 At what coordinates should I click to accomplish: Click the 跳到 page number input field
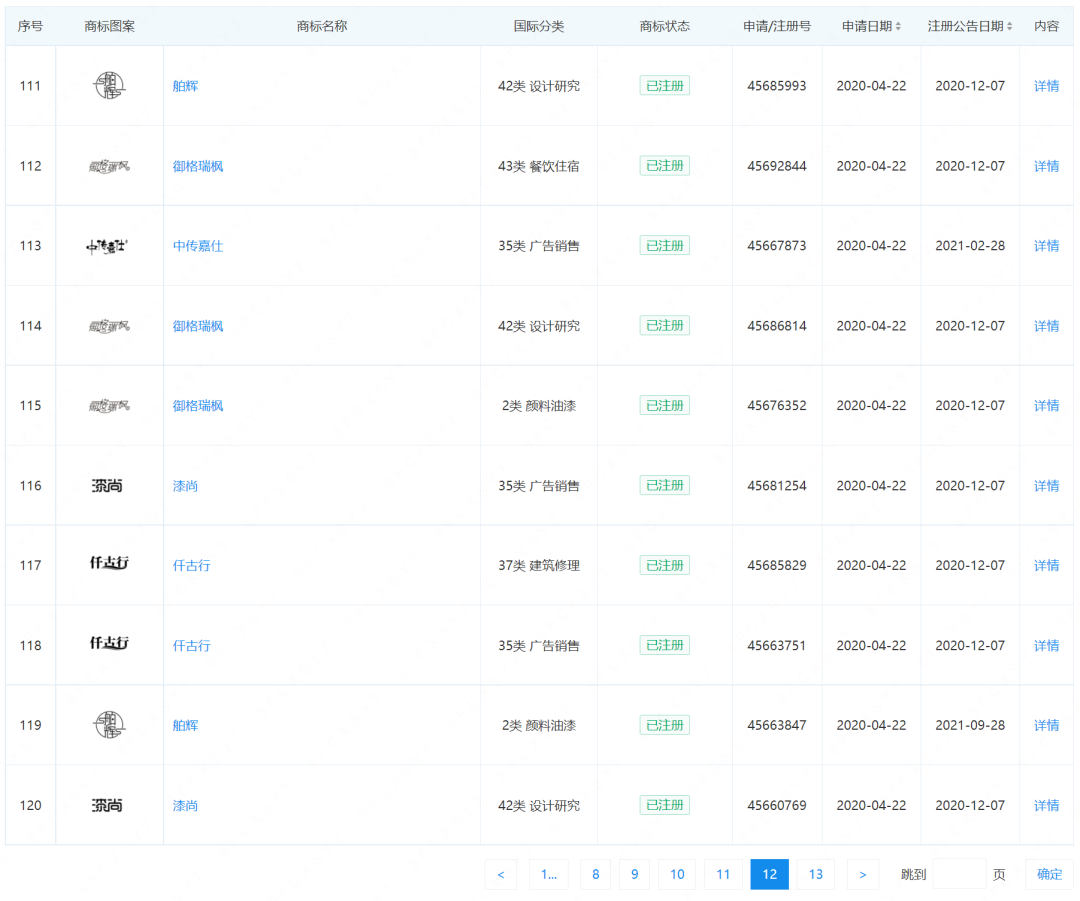(959, 875)
